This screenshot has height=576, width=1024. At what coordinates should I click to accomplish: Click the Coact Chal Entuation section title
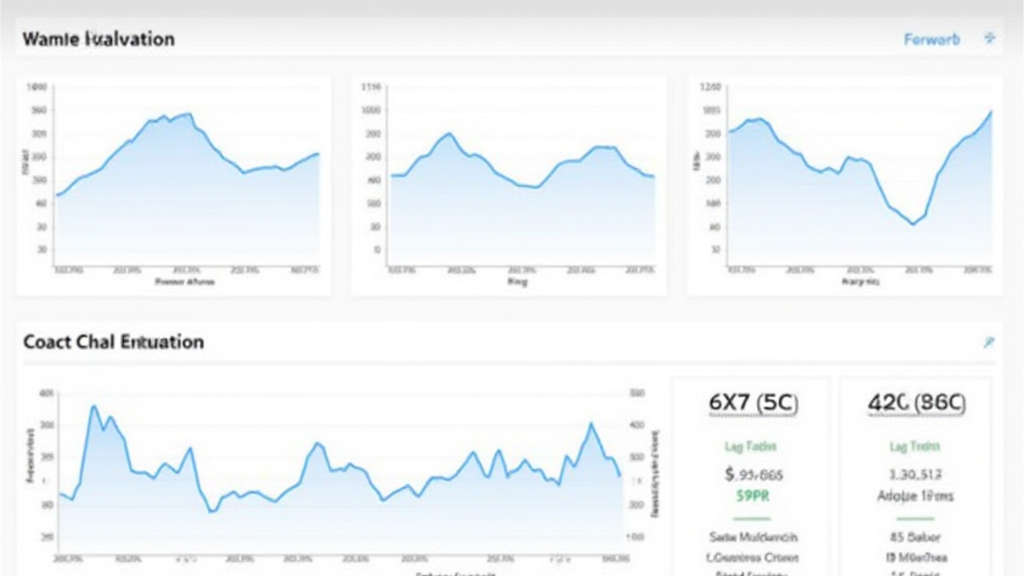[113, 342]
